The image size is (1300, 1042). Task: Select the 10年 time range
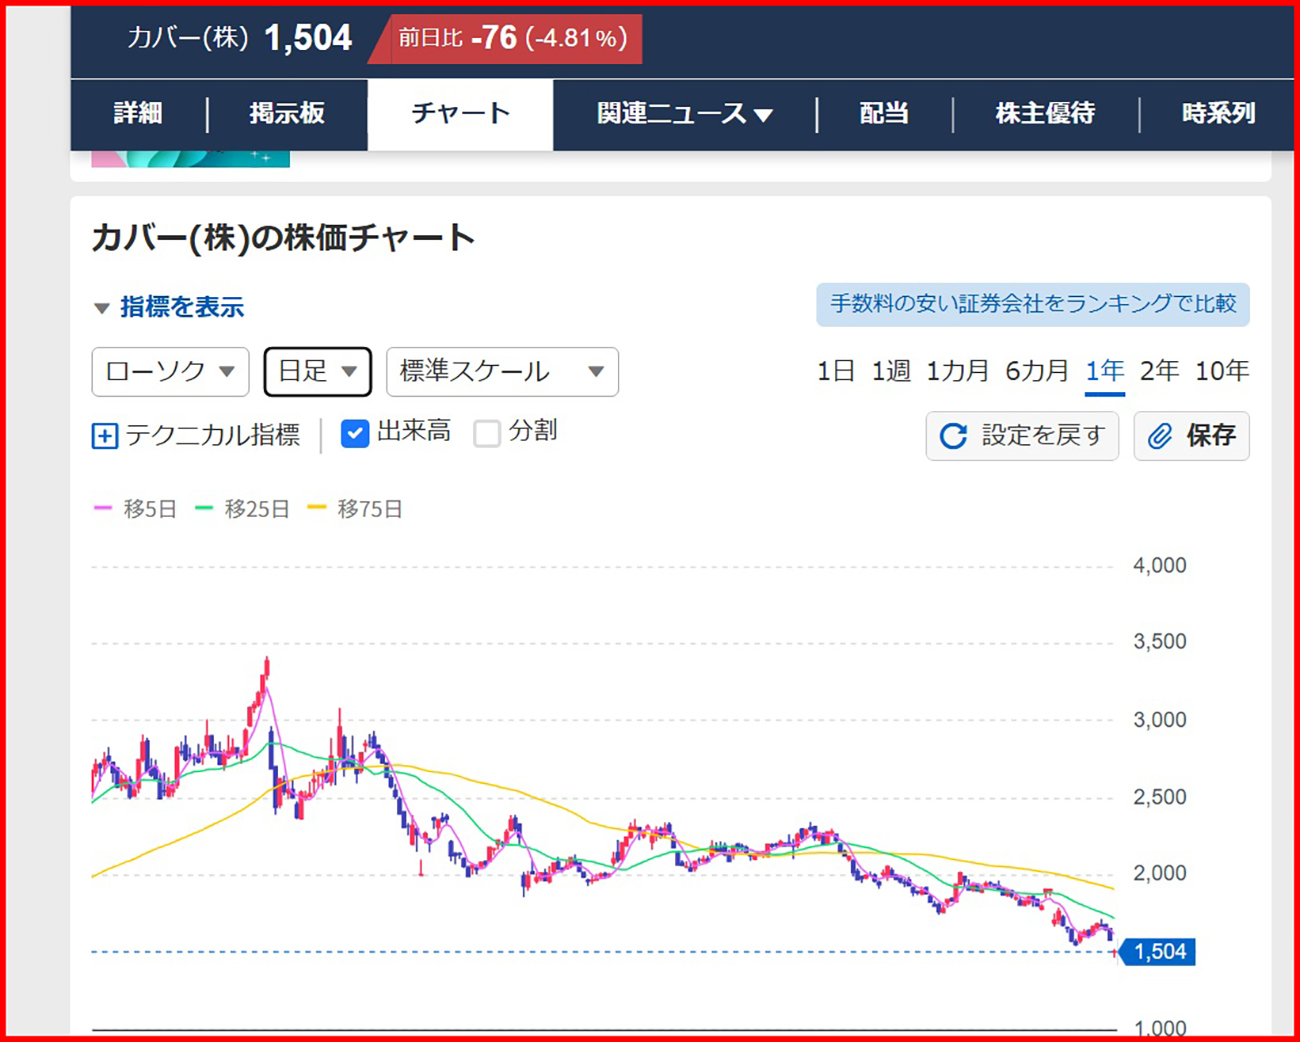1221,371
